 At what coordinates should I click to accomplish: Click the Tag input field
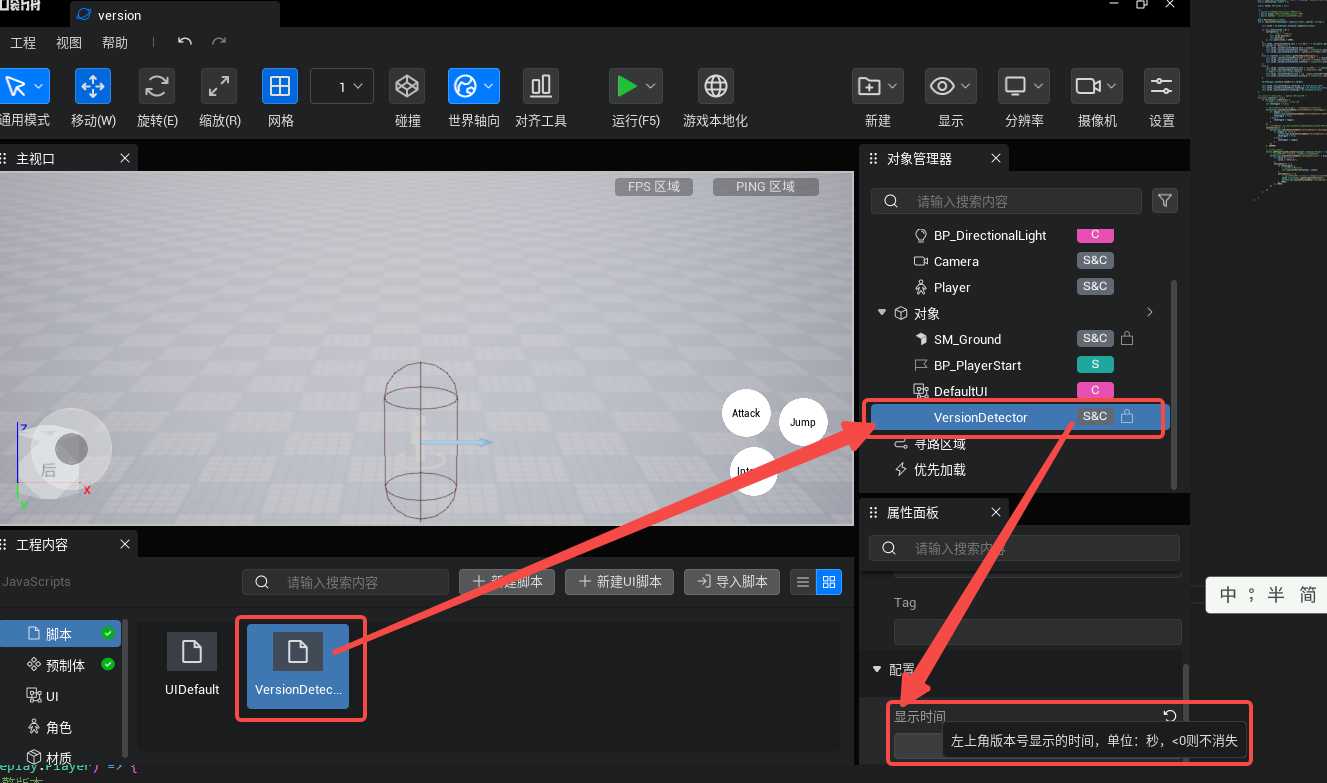coord(1037,632)
